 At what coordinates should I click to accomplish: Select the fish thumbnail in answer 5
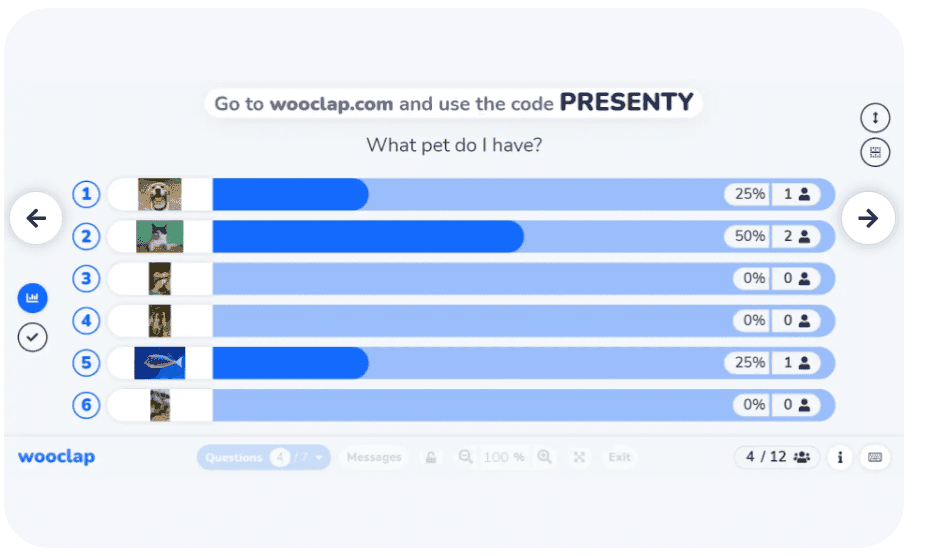(x=160, y=363)
